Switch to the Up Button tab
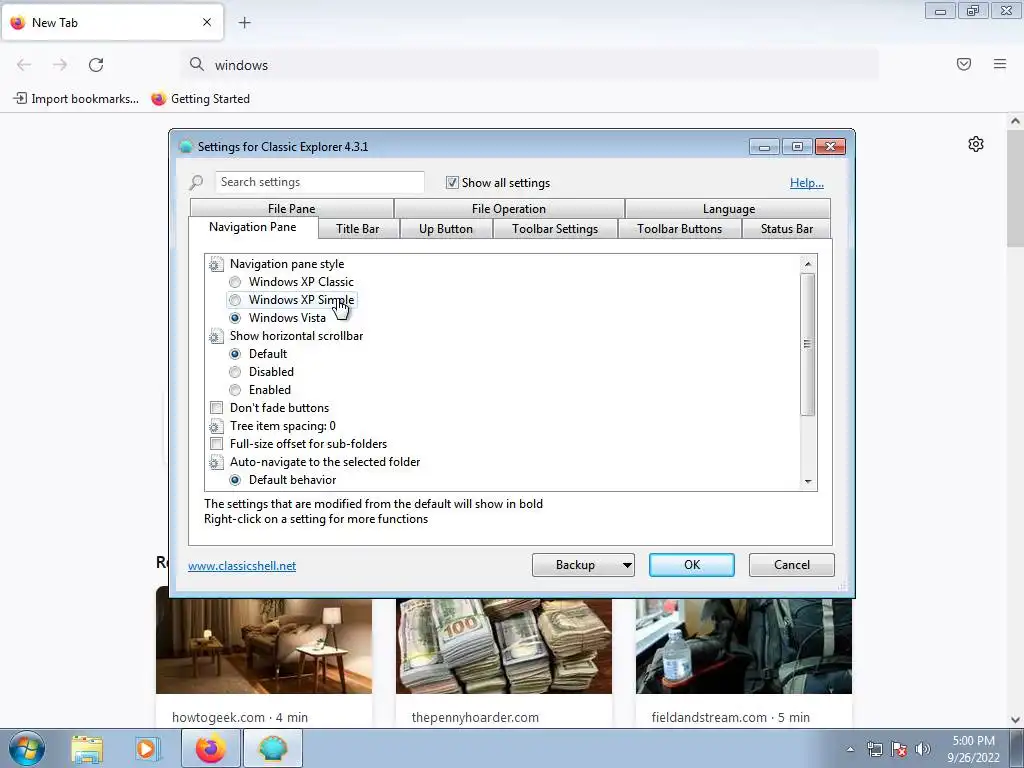1024x768 pixels. [446, 229]
